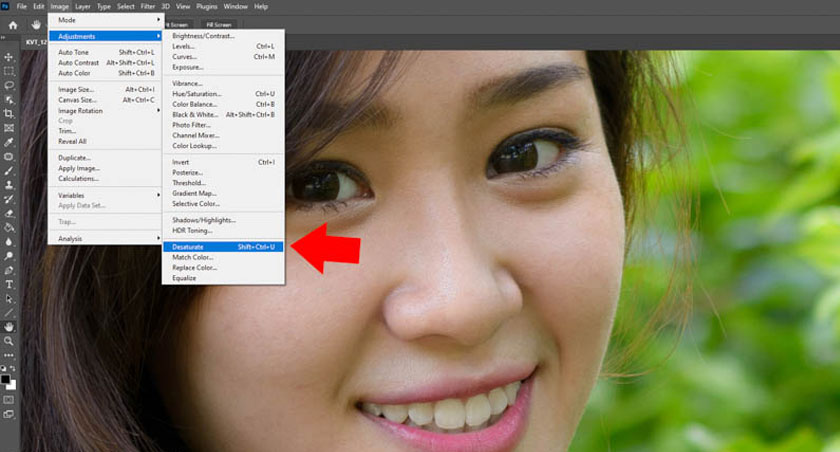Swap foreground and background colors
The height and width of the screenshot is (452, 840).
click(x=13, y=368)
